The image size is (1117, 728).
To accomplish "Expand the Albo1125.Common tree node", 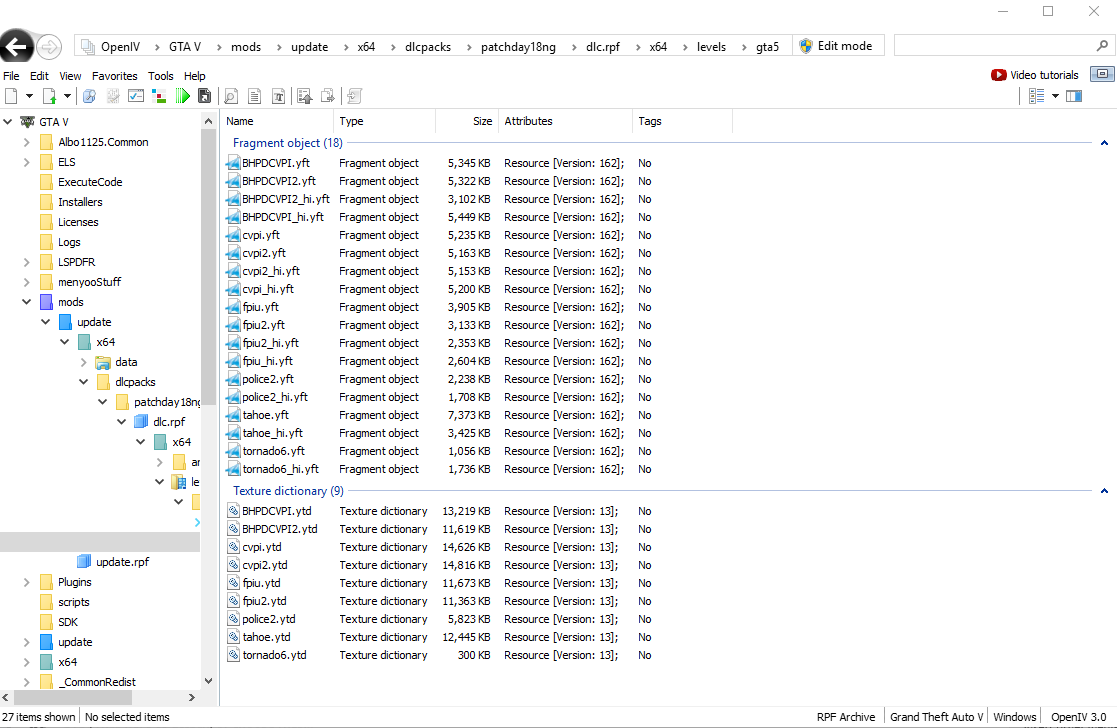I will coord(26,142).
